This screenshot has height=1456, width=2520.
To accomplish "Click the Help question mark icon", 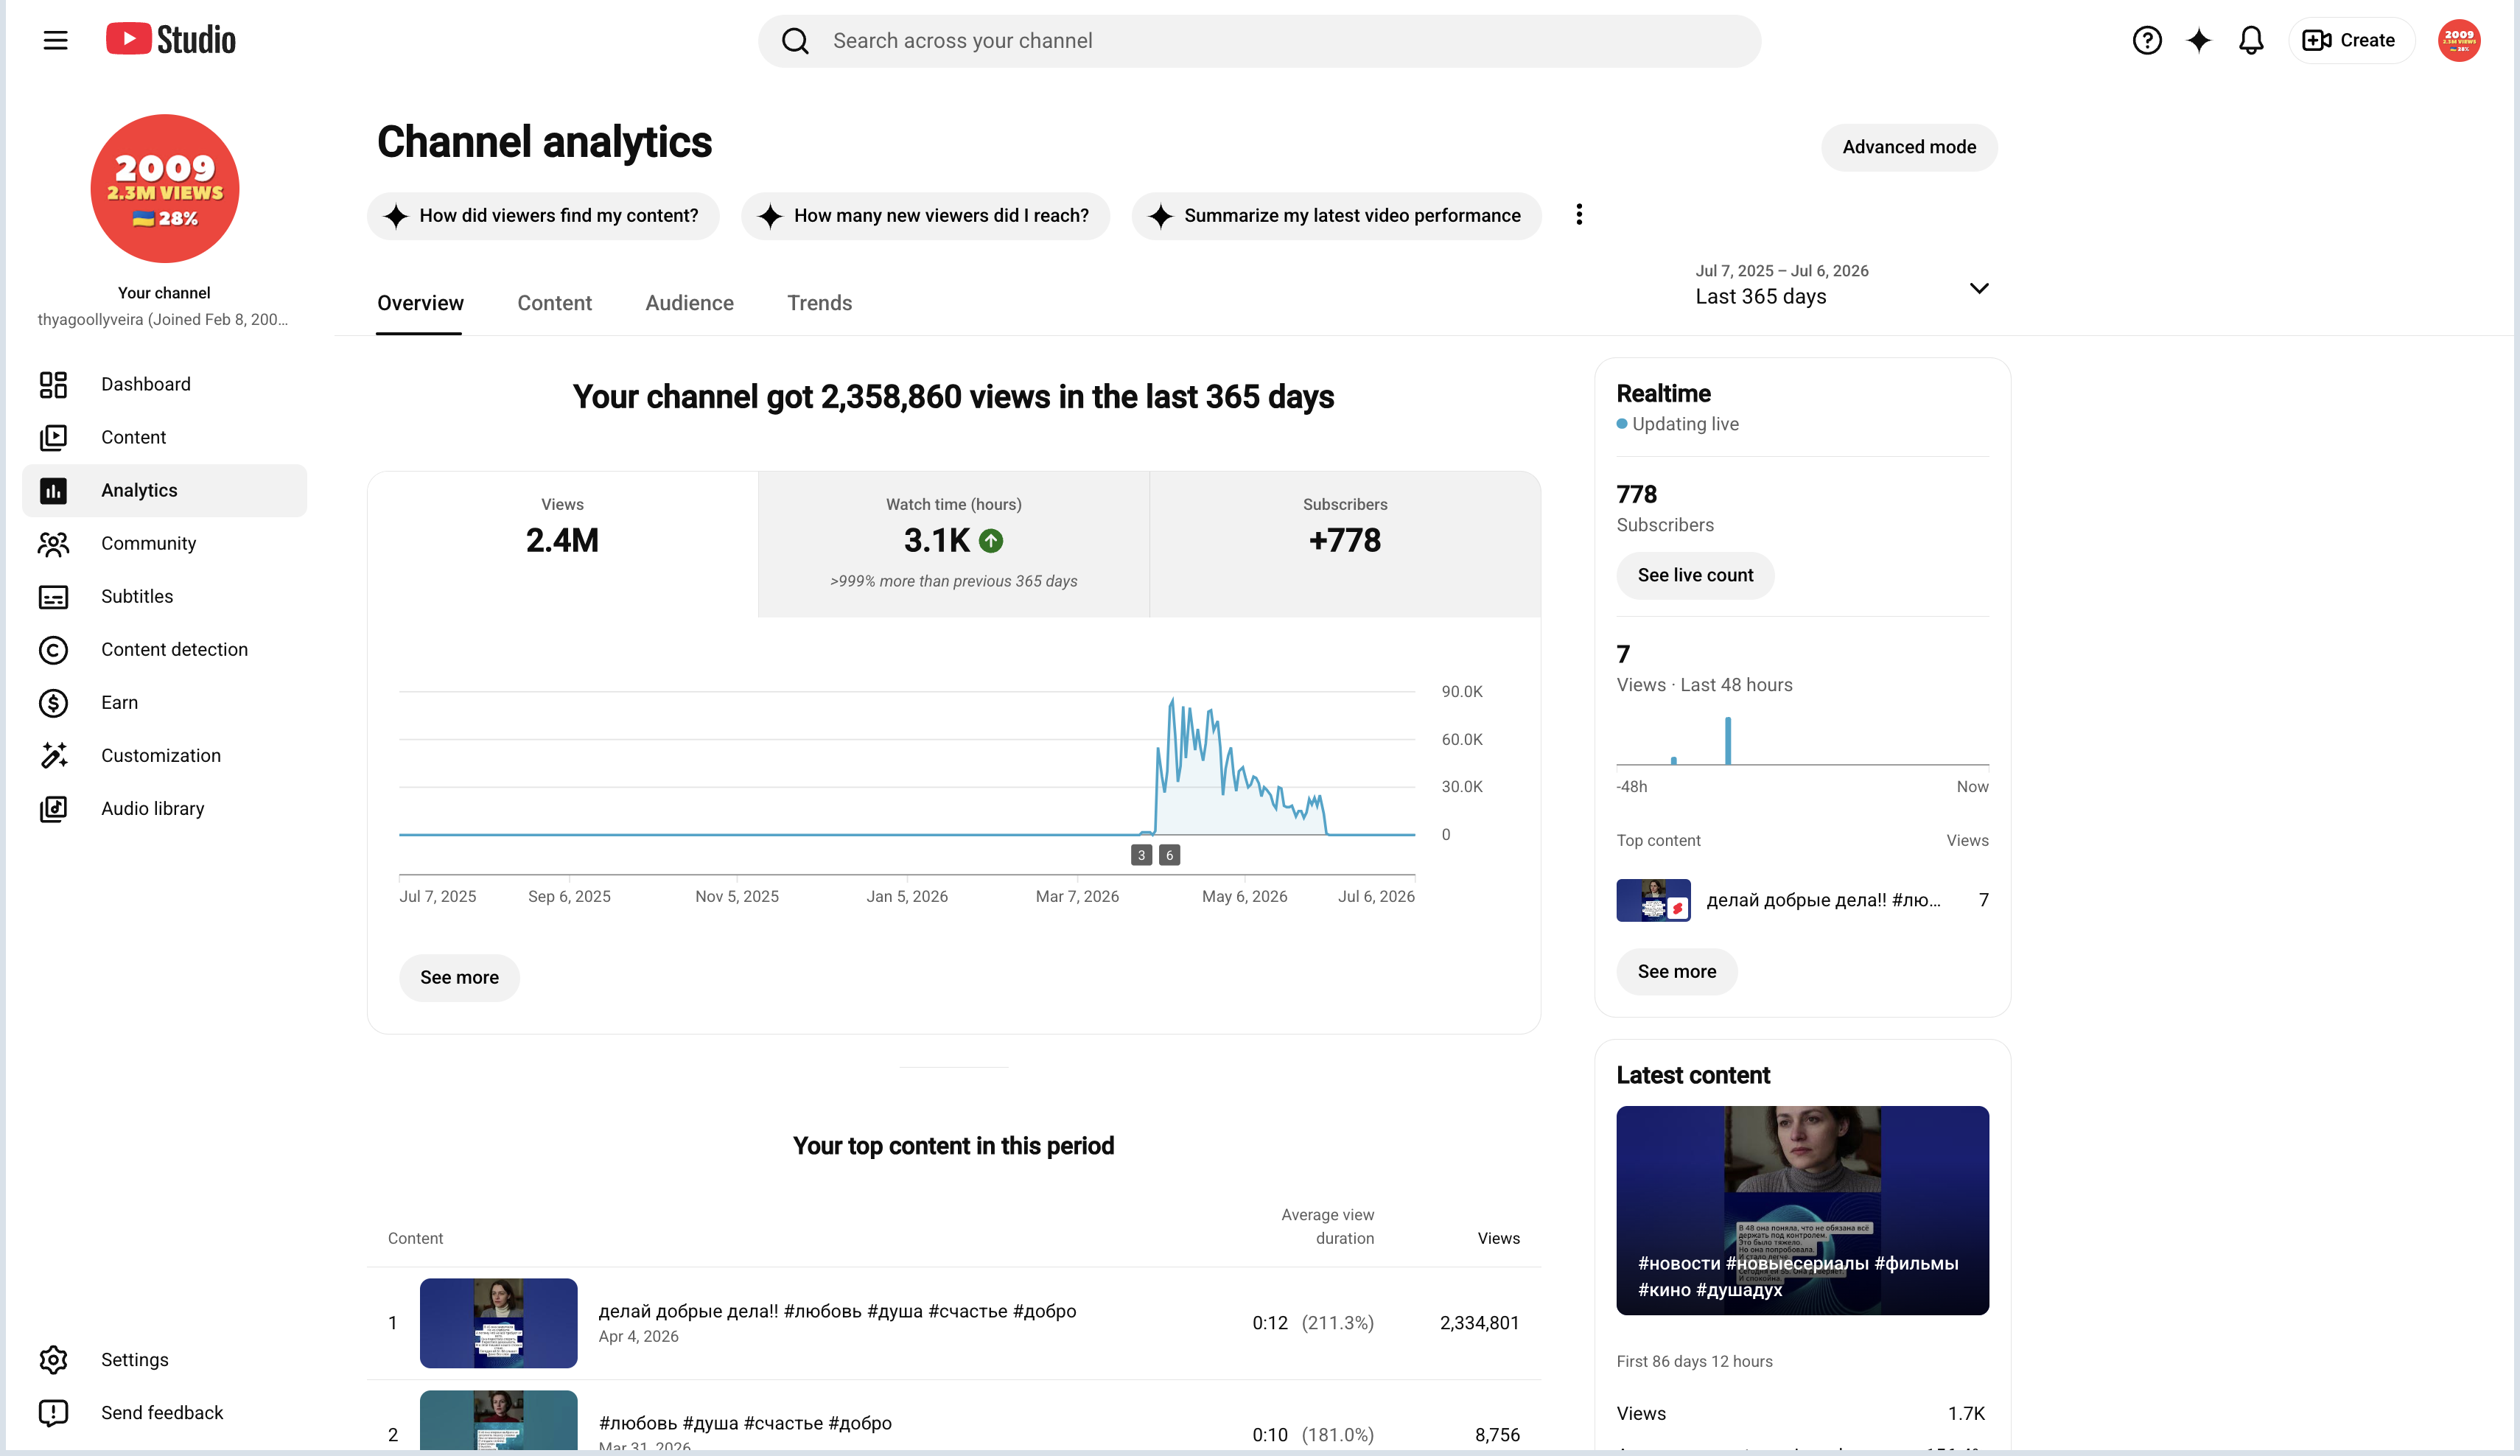I will (2146, 40).
